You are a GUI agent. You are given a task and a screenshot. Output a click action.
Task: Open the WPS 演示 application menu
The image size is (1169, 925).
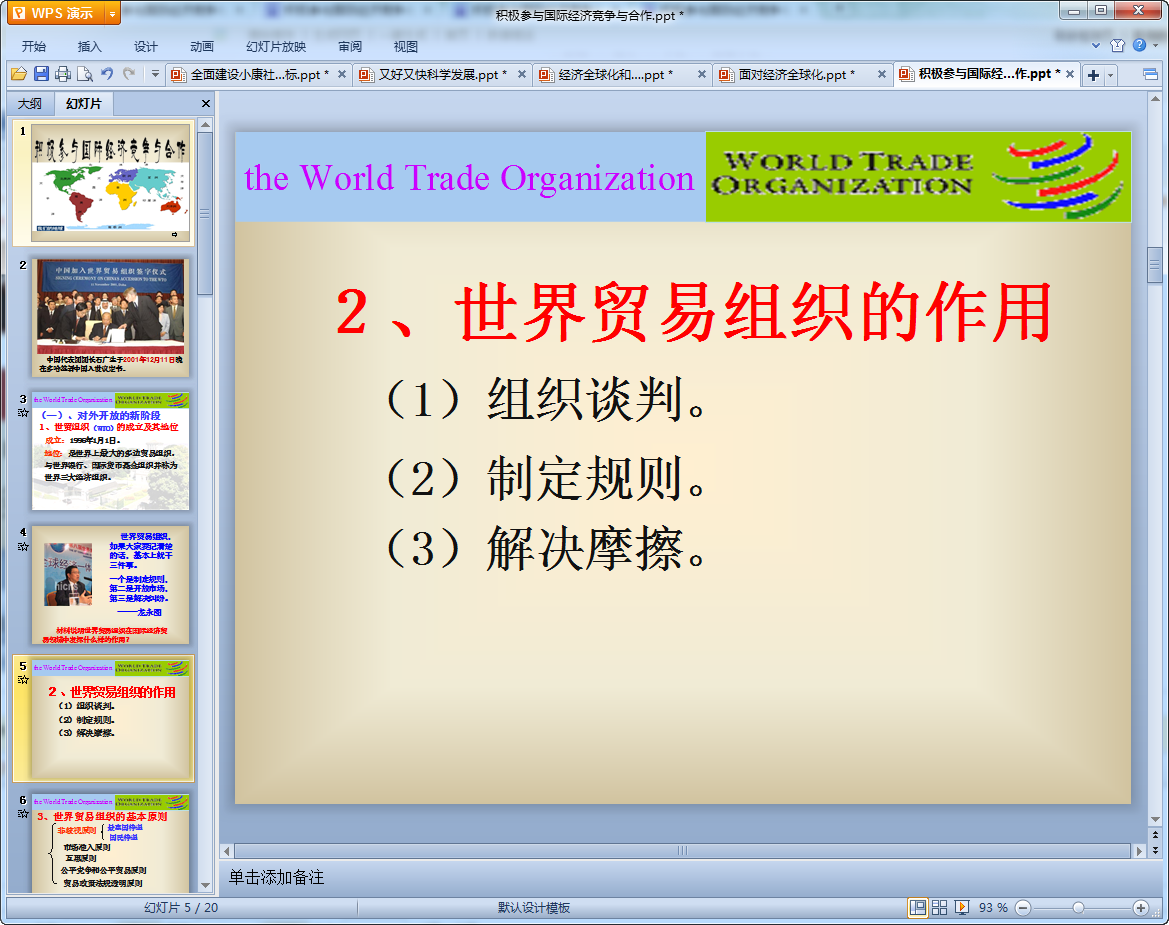[x=56, y=13]
